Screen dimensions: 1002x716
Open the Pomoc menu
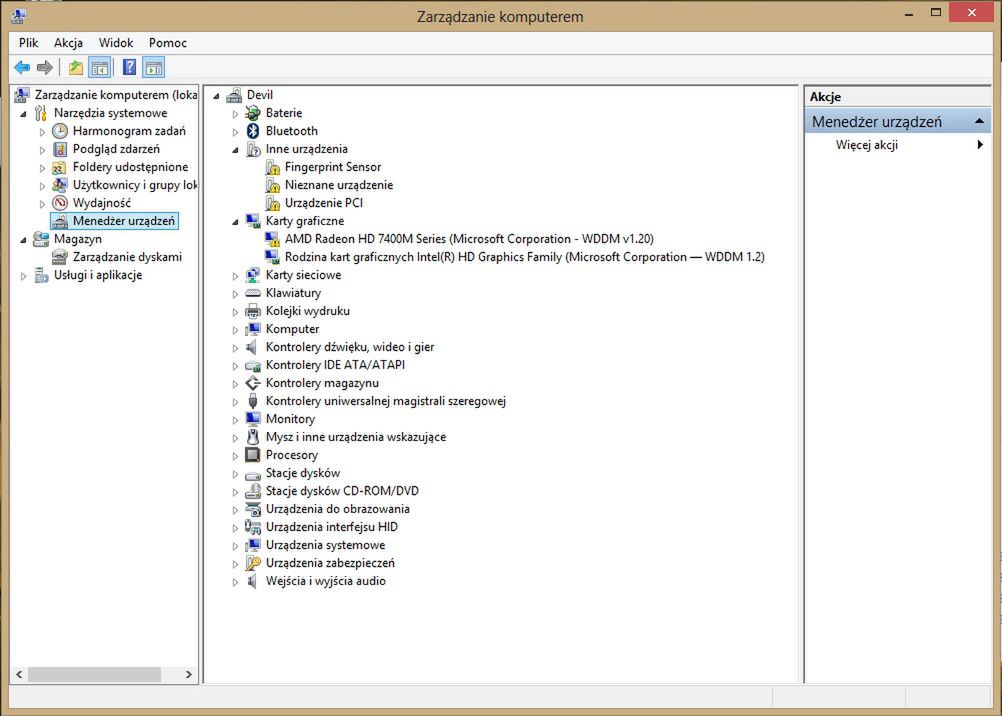tap(167, 43)
